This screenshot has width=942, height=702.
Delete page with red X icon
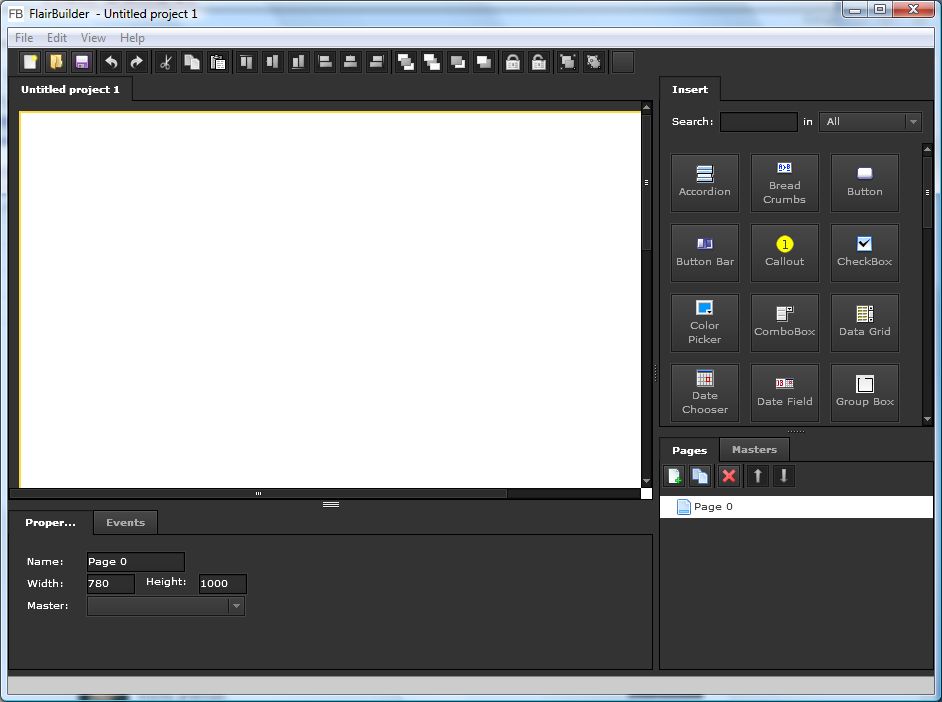pyautogui.click(x=729, y=476)
